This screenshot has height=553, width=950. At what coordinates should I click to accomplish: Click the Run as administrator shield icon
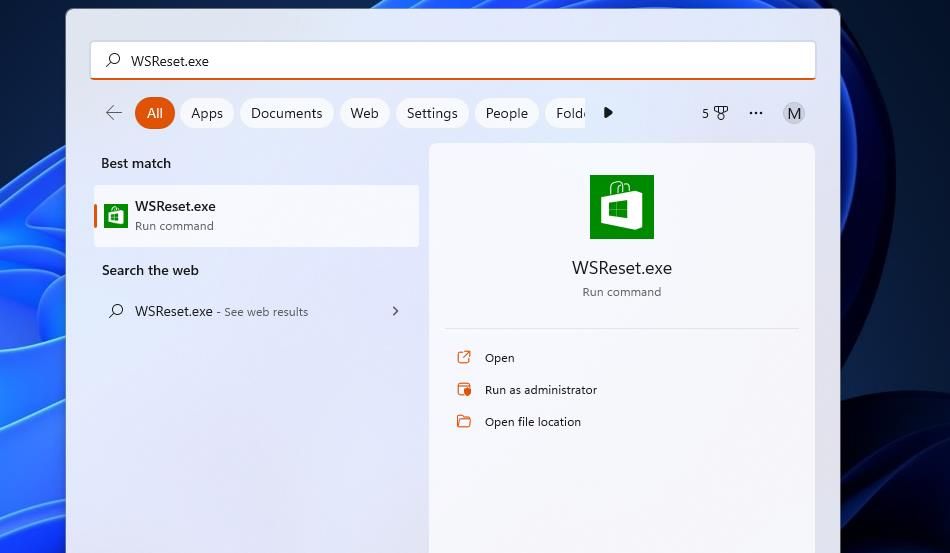463,389
